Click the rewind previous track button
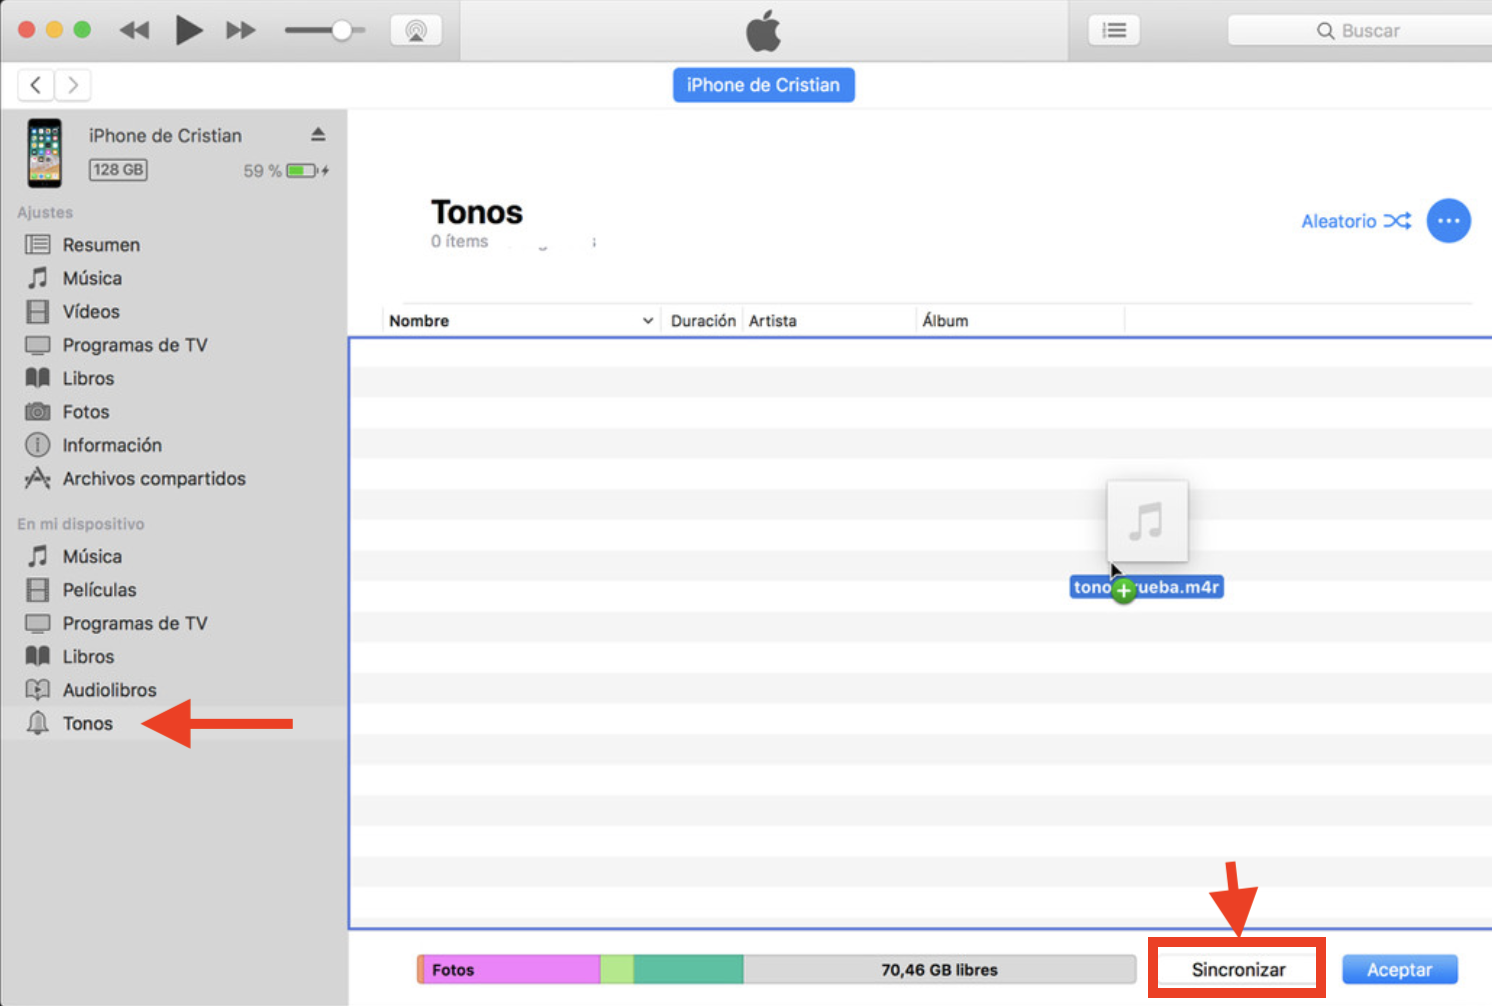 coord(134,30)
